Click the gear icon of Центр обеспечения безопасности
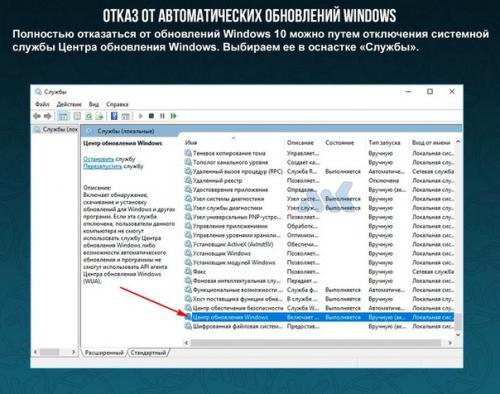The height and width of the screenshot is (394, 500). [188, 308]
